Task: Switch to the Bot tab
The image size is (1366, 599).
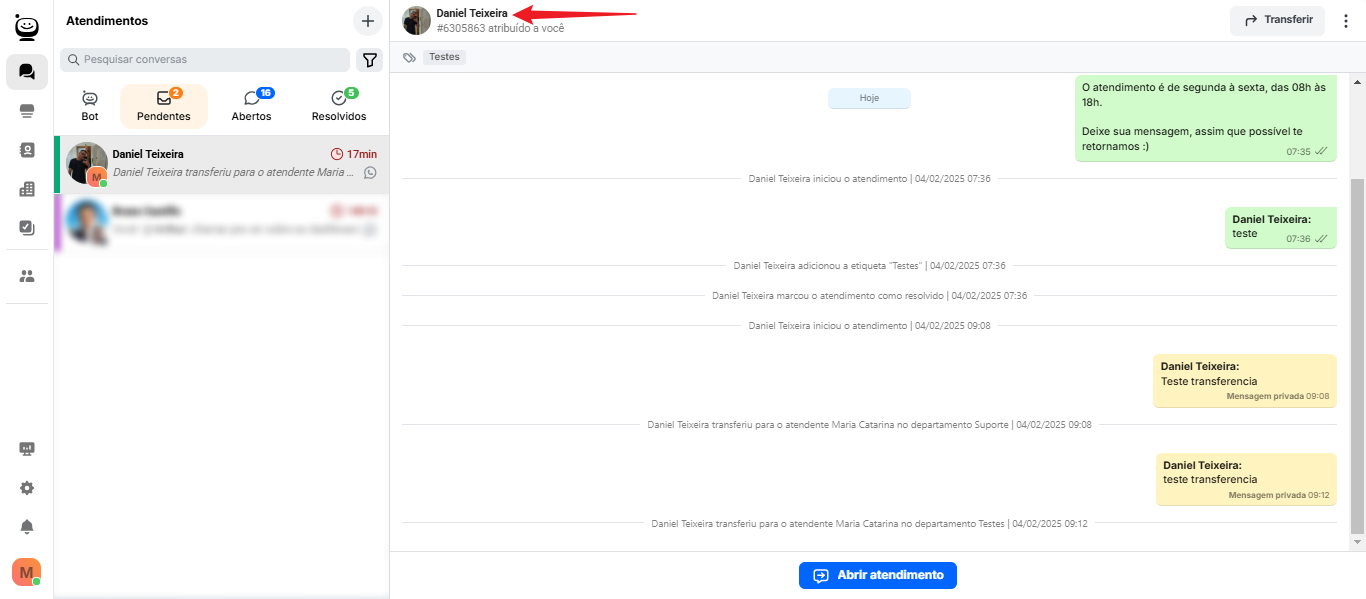Action: tap(90, 106)
